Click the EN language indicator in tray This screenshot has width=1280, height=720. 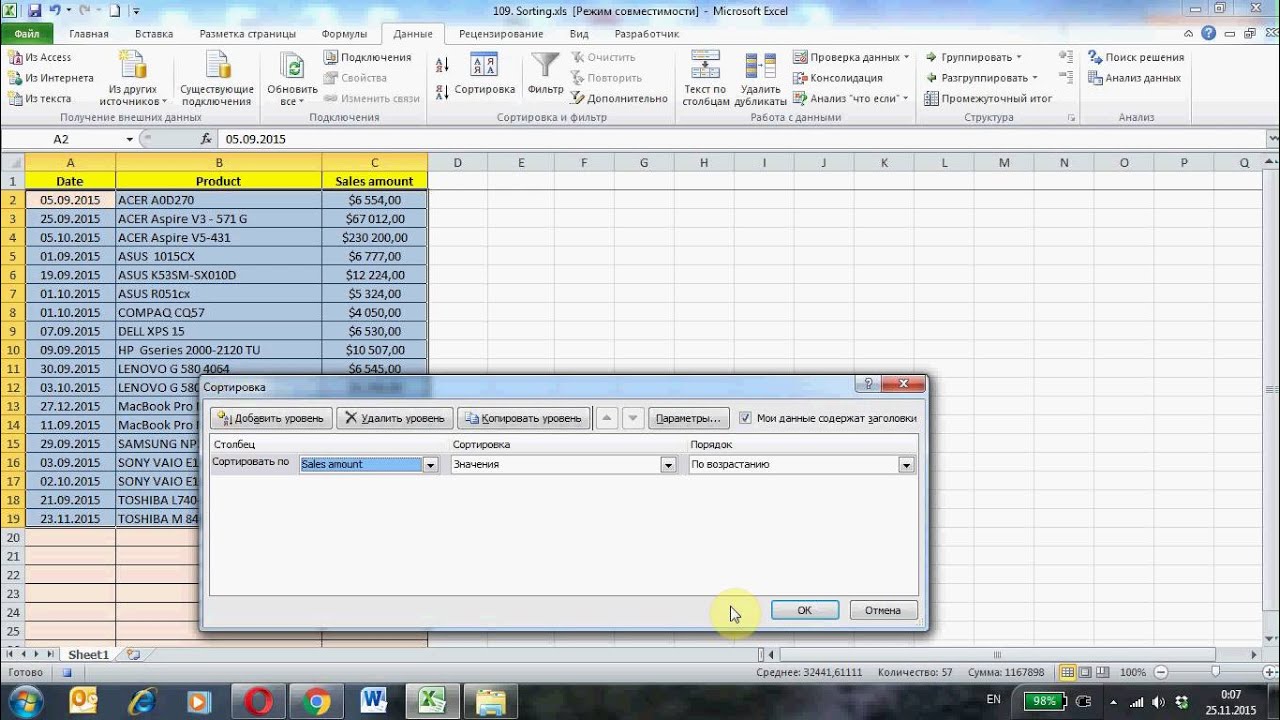pos(993,699)
